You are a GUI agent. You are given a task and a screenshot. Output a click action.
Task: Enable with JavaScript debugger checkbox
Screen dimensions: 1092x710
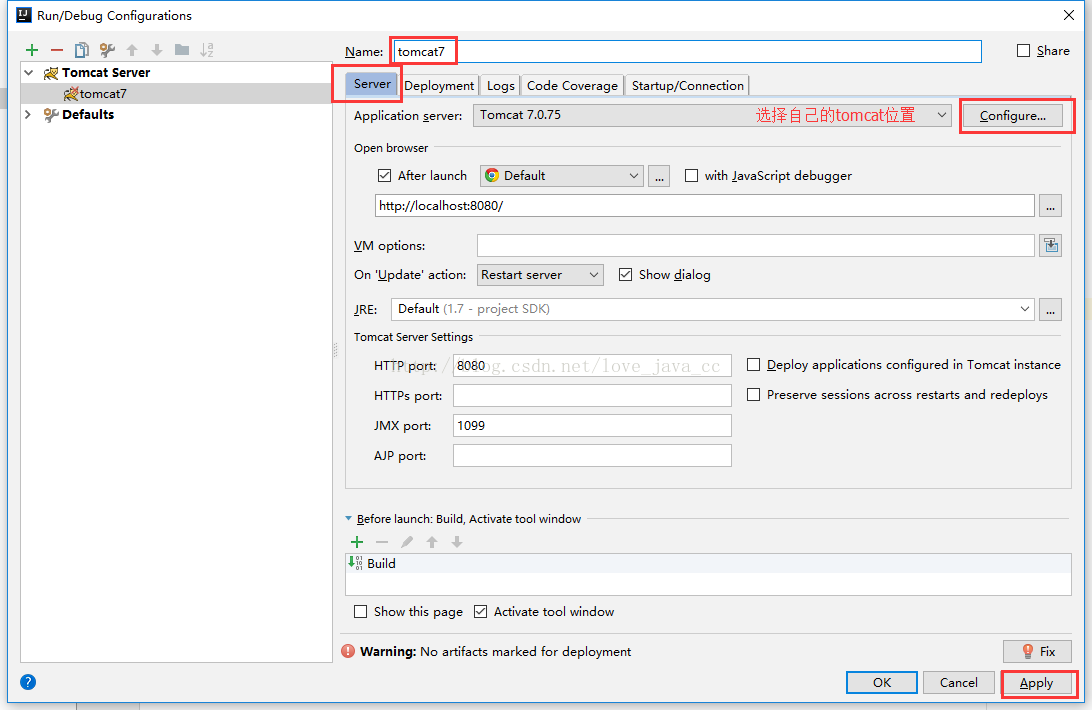pos(691,176)
